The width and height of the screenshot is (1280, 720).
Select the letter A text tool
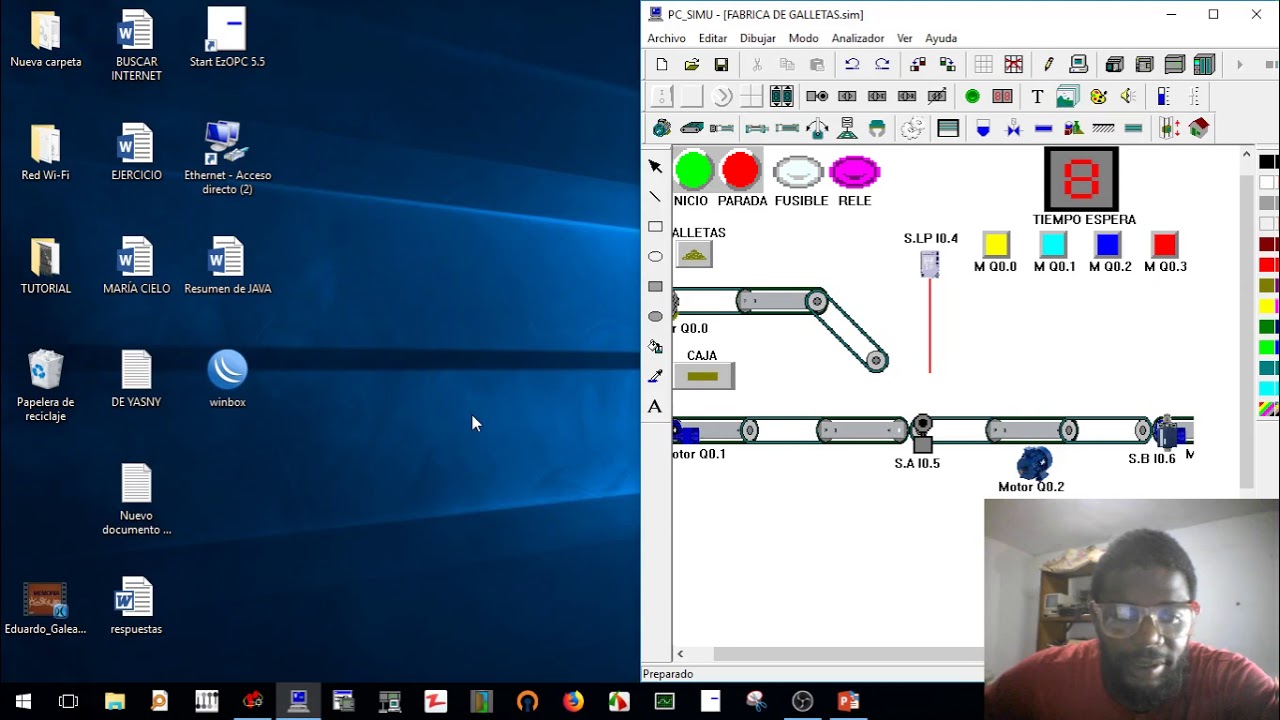coord(655,406)
